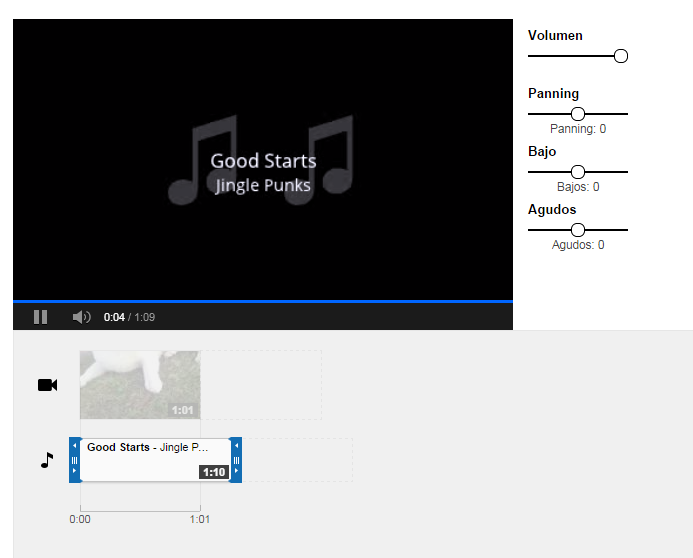This screenshot has width=693, height=558.
Task: Click the Agudos slider knob
Action: point(578,230)
